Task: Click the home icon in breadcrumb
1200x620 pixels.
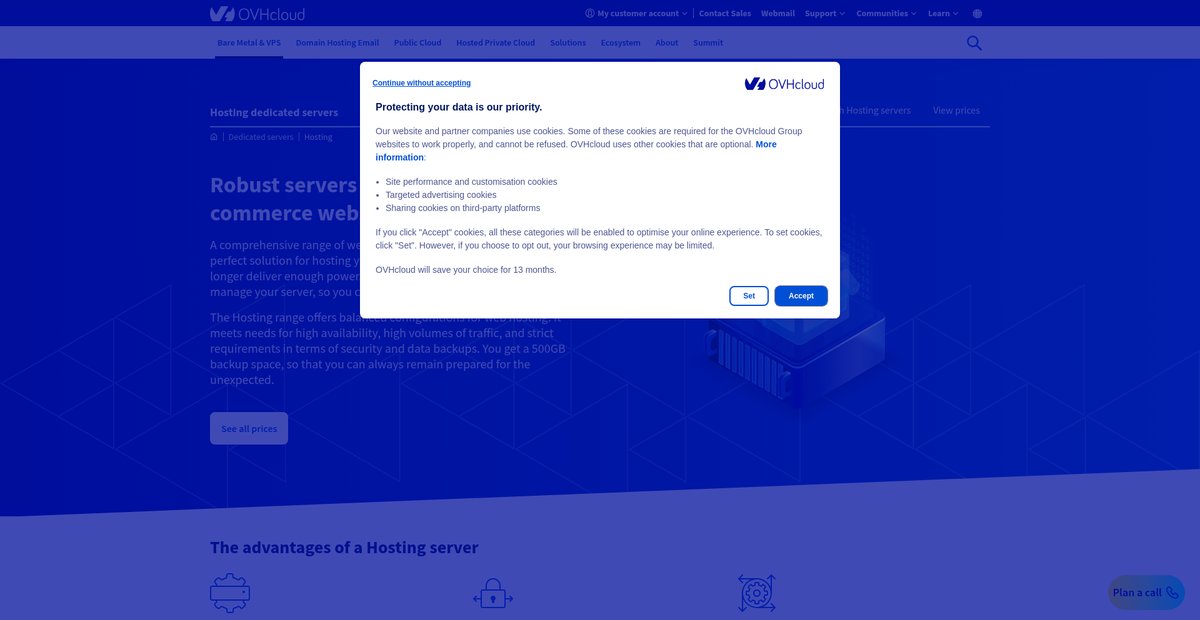Action: [214, 137]
